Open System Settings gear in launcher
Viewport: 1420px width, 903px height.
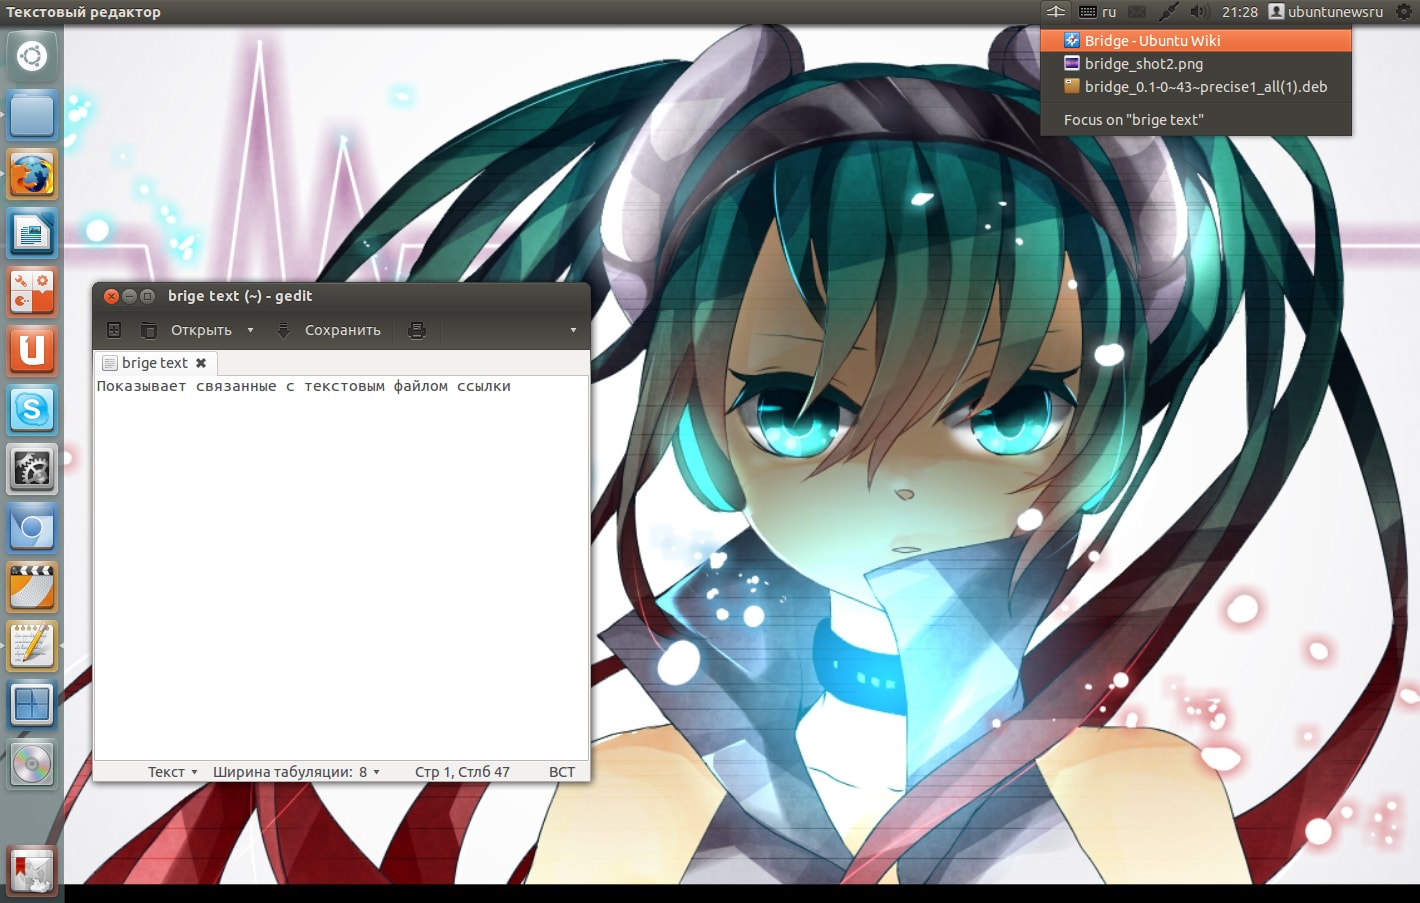(32, 469)
